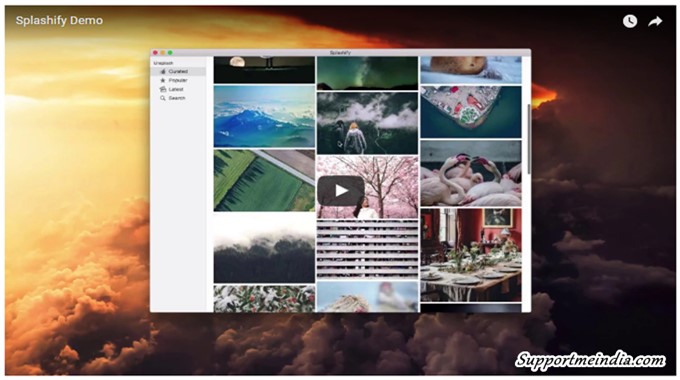Select the person in misty forest thumbnail

(367, 123)
